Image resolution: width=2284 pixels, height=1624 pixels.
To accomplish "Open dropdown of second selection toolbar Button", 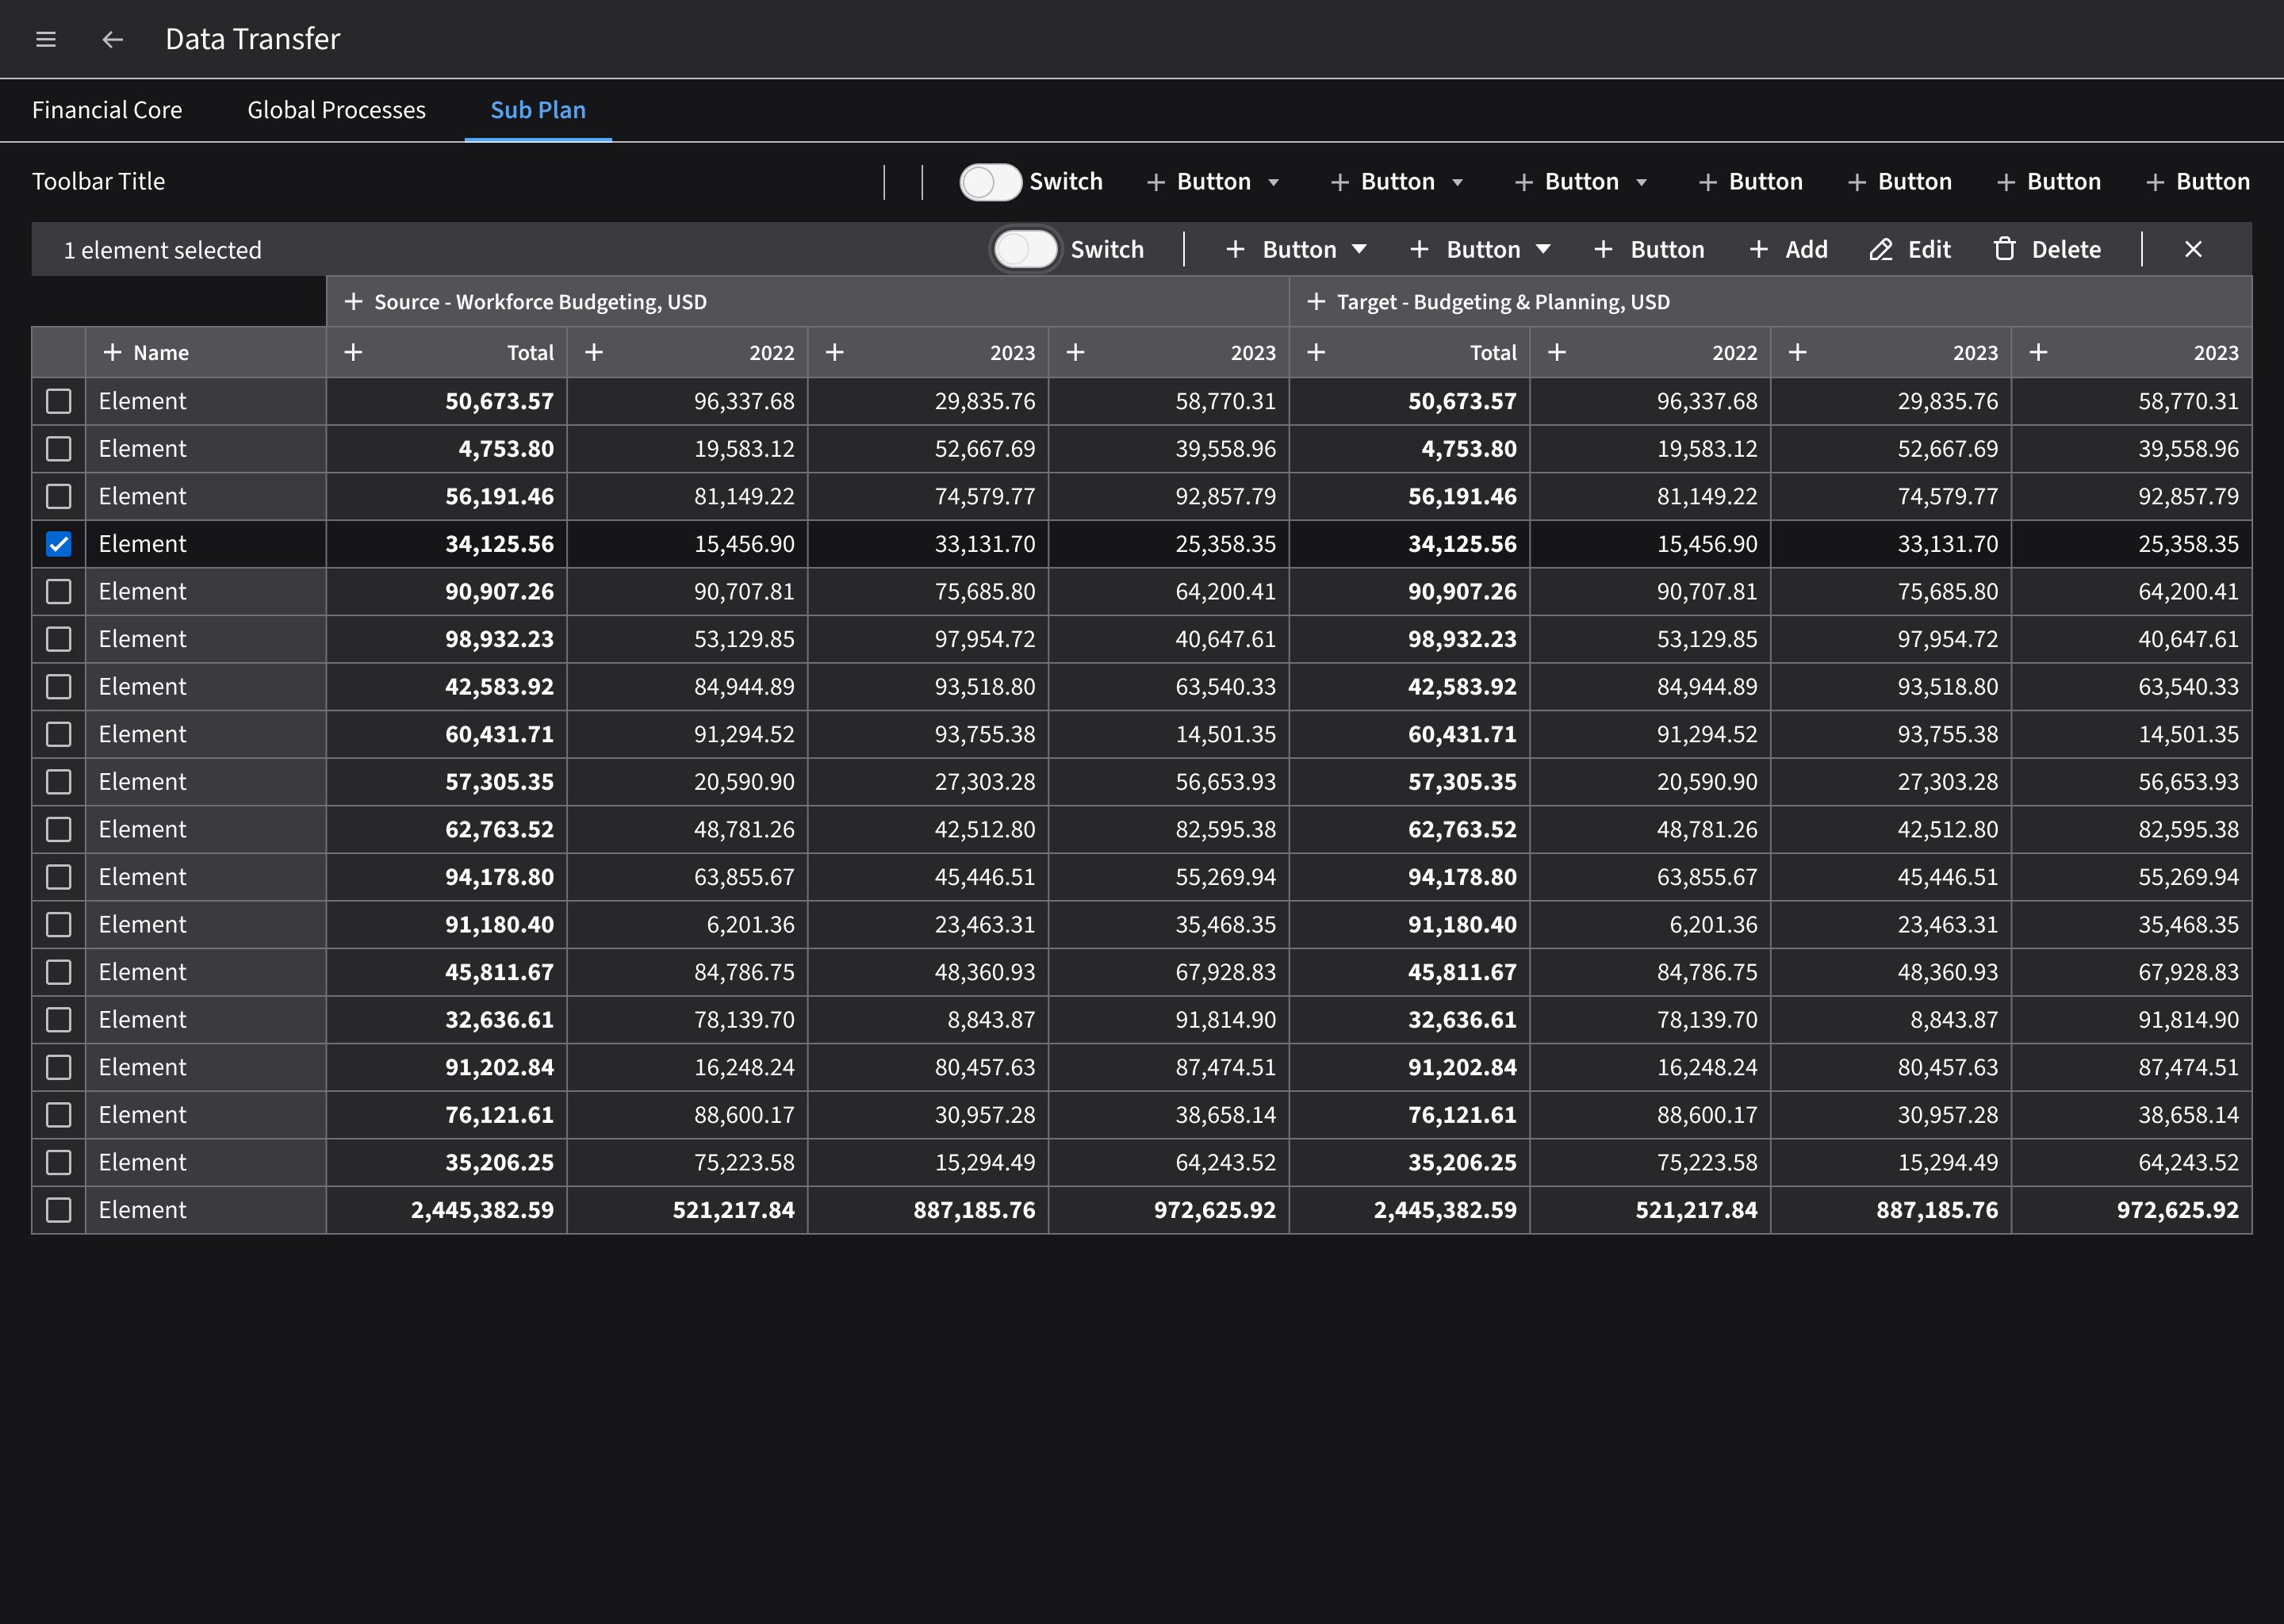I will (1543, 250).
